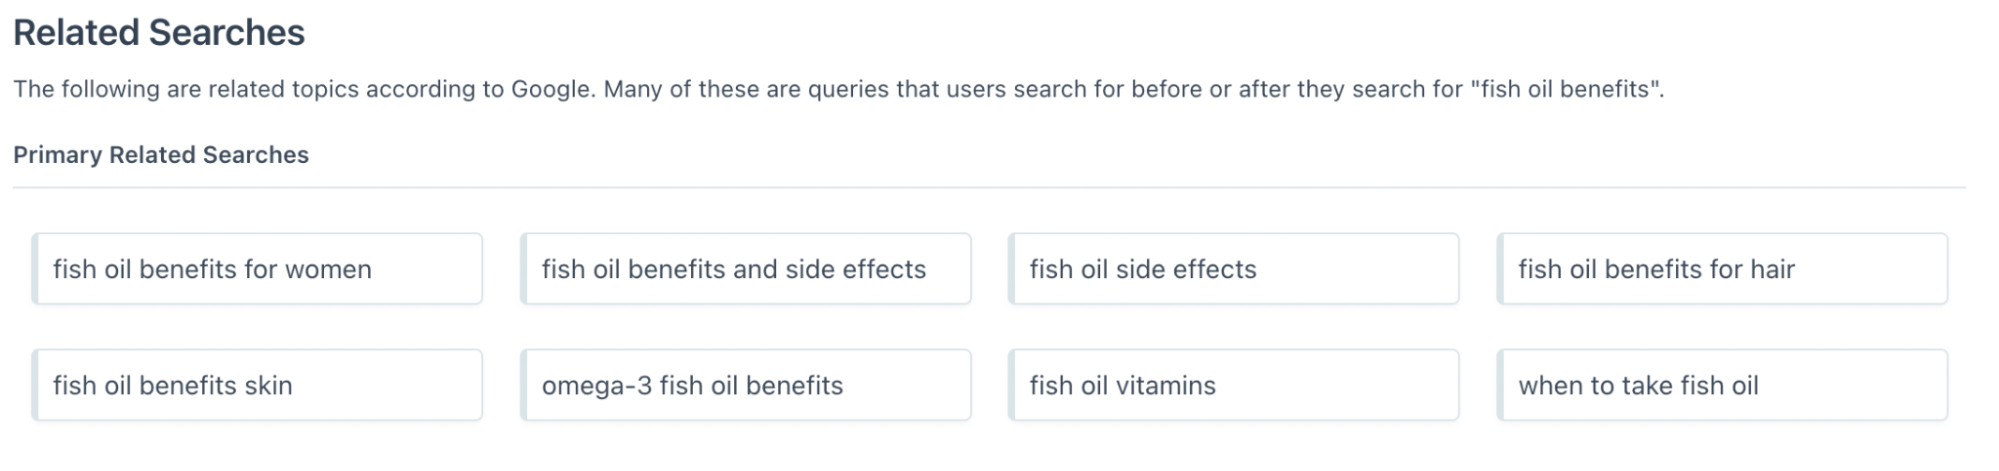Screen dimensions: 1999x471
Task: Click the quoted "fish oil benefits" phrase in description
Action: click(1565, 89)
